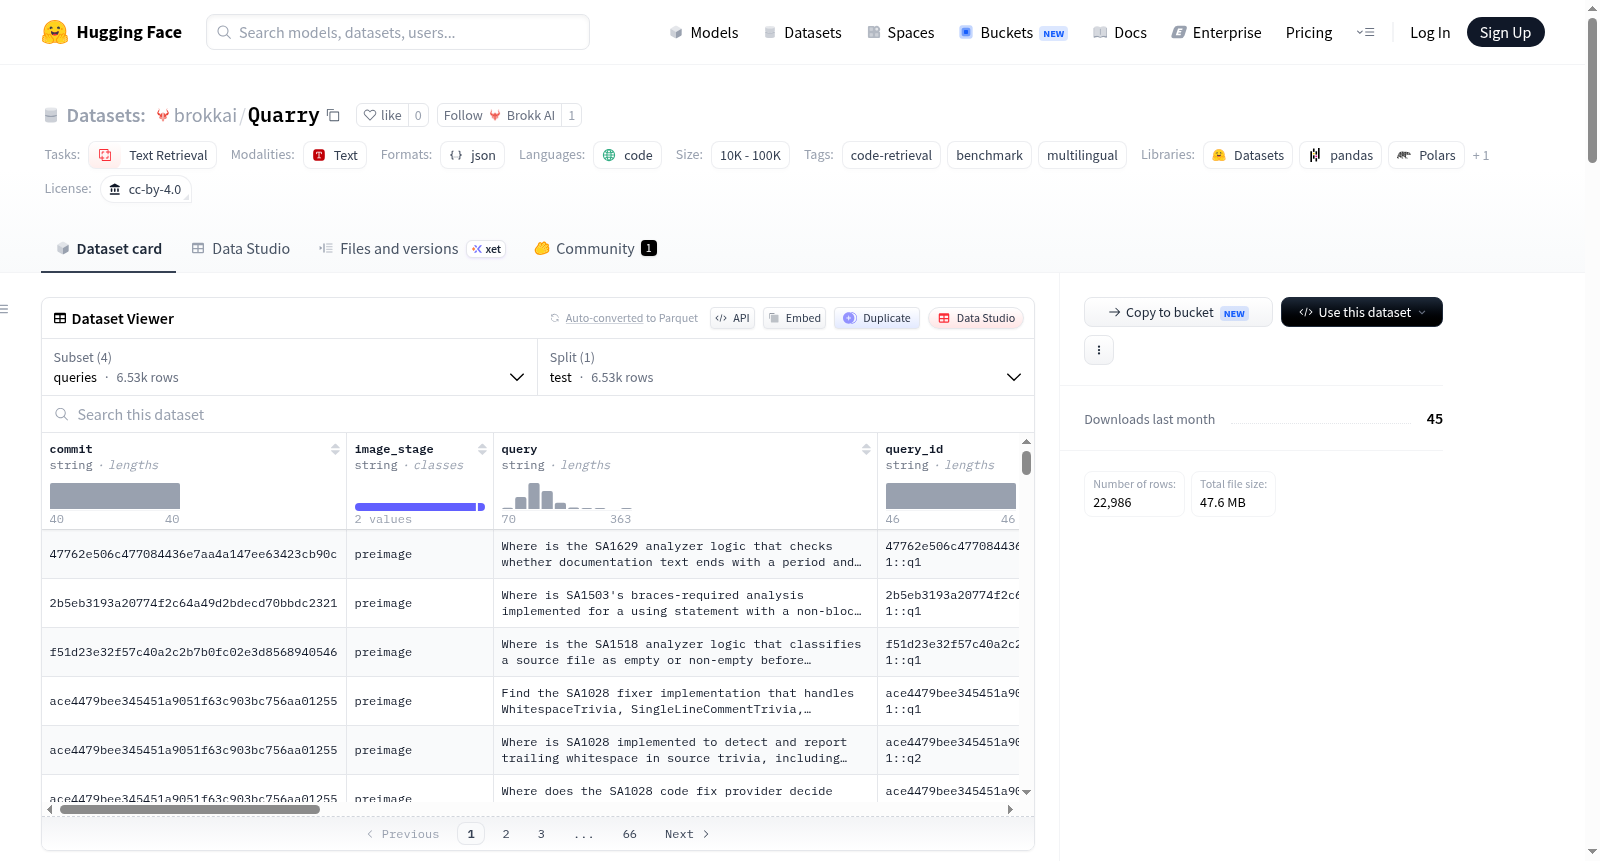Click the horizontal scrollbar of the table
Viewport: 1600px width, 861px height.
tap(190, 809)
